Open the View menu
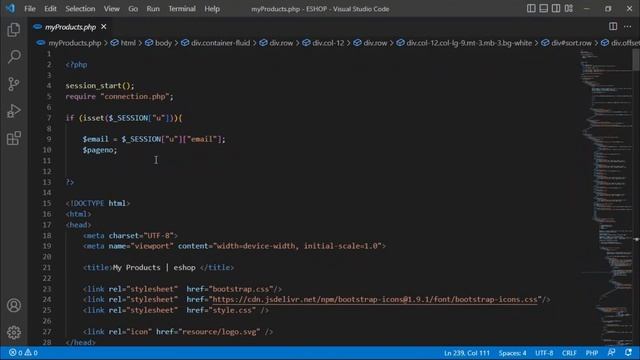640x360 pixels. tap(111, 9)
